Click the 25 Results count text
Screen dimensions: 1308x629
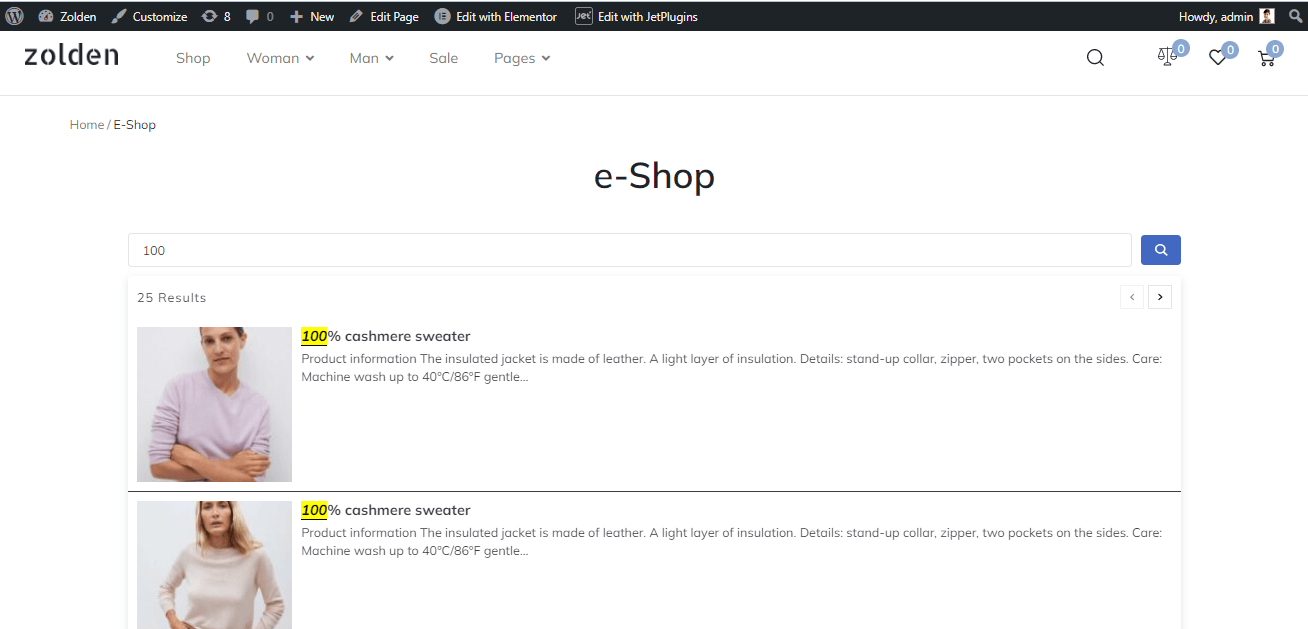pyautogui.click(x=172, y=298)
